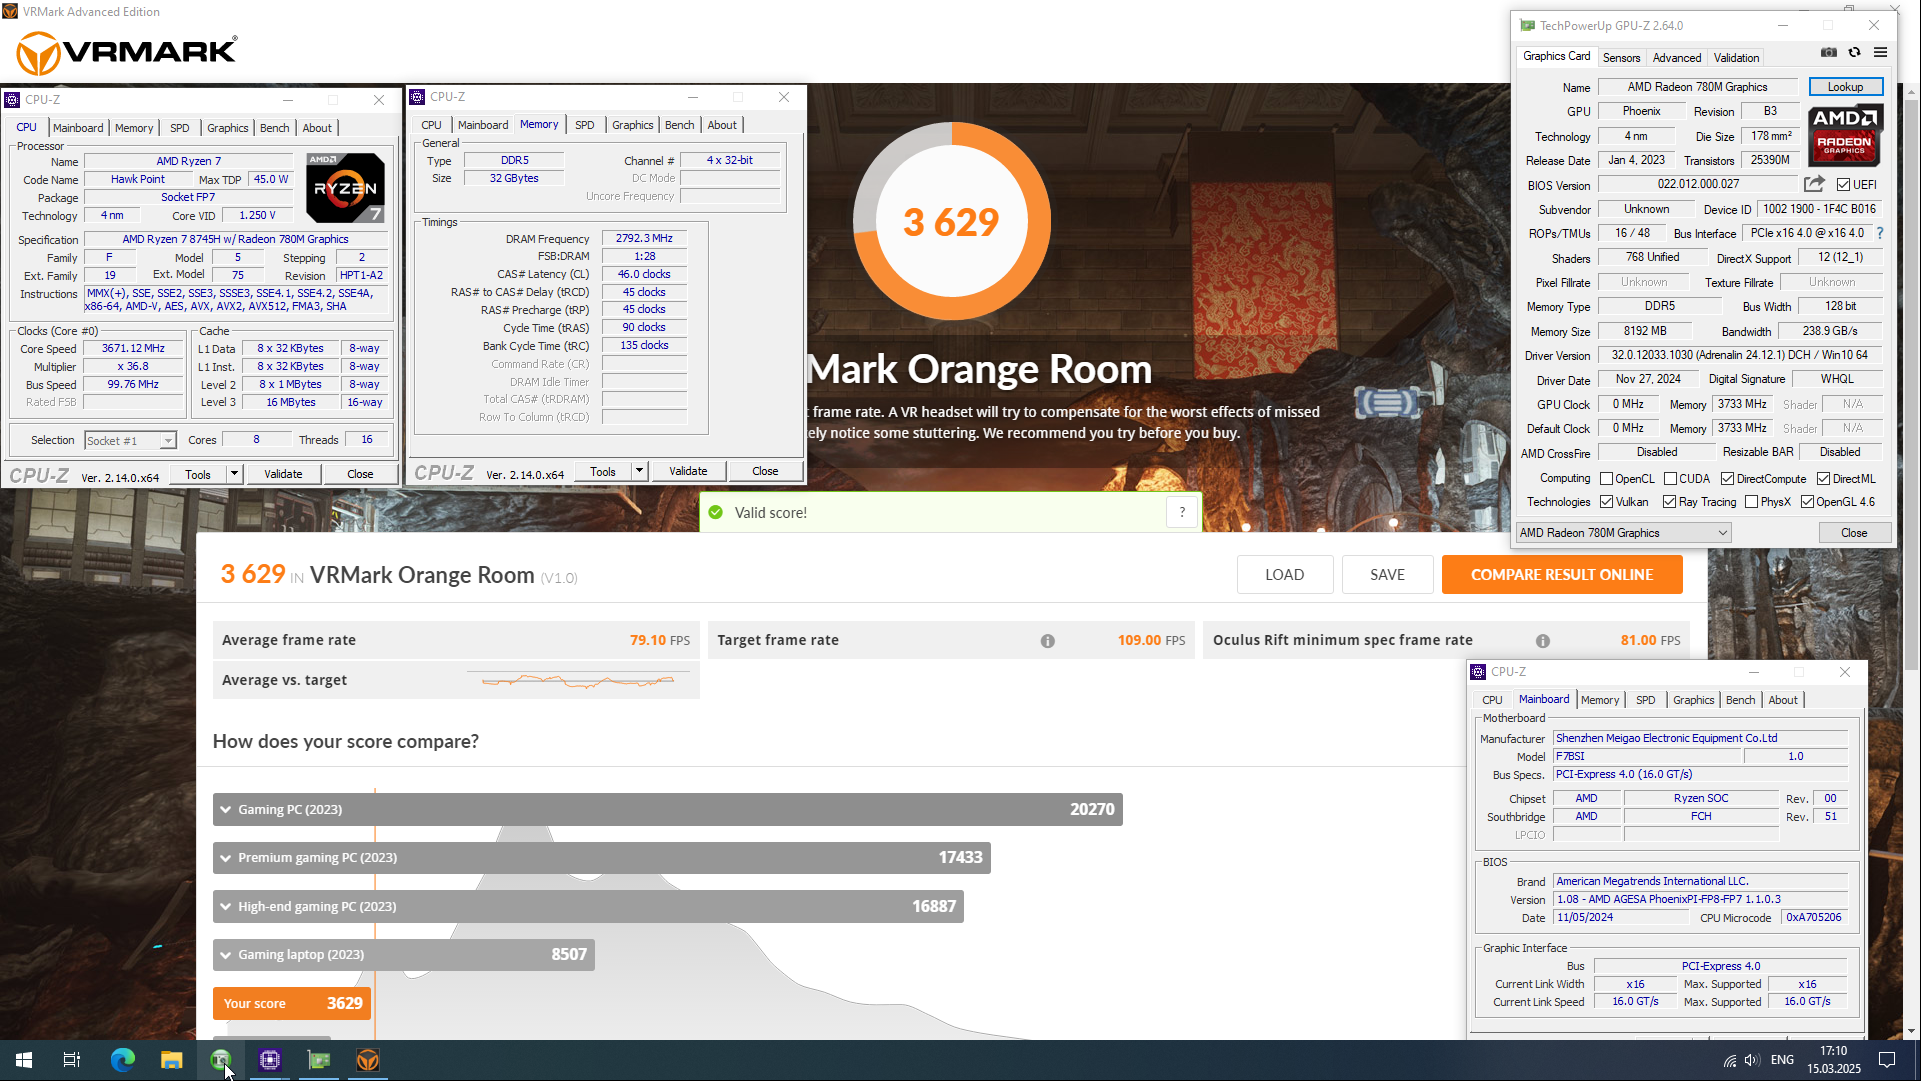
Task: Switch to GPU-Z via taskbar icon
Action: [319, 1060]
